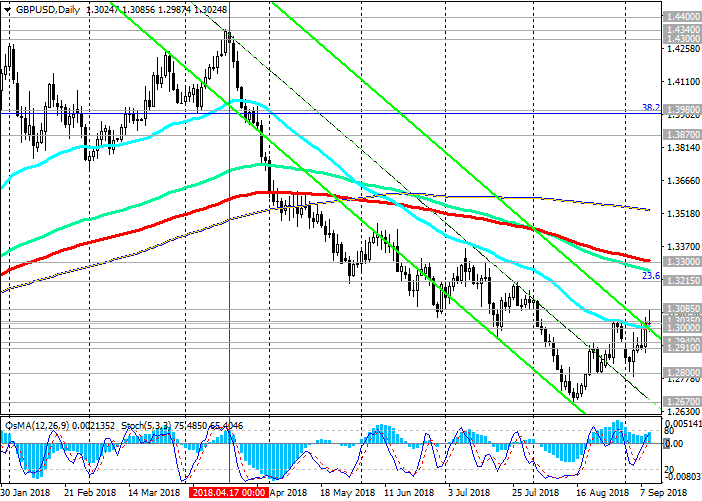
Task: Select the 1.3980 price level label
Action: (x=681, y=112)
